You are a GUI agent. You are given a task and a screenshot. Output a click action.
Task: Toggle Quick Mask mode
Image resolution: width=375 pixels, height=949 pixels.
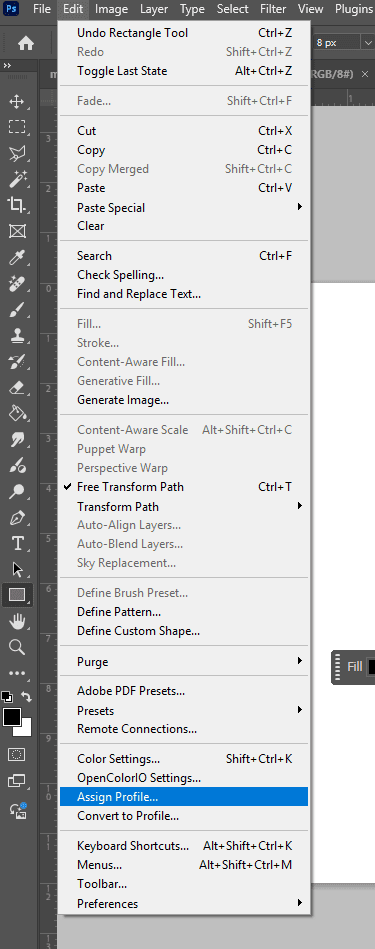click(x=17, y=755)
